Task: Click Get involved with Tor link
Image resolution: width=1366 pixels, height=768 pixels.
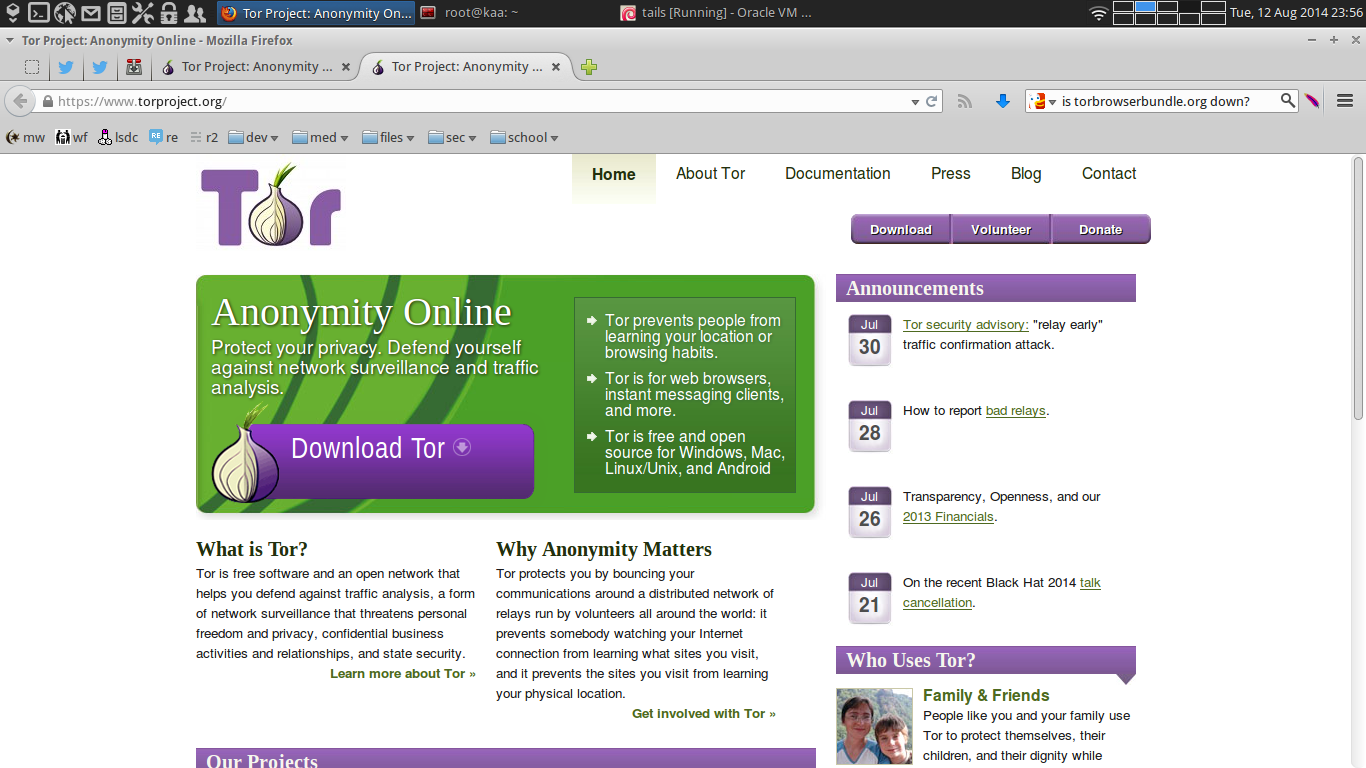Action: 704,714
